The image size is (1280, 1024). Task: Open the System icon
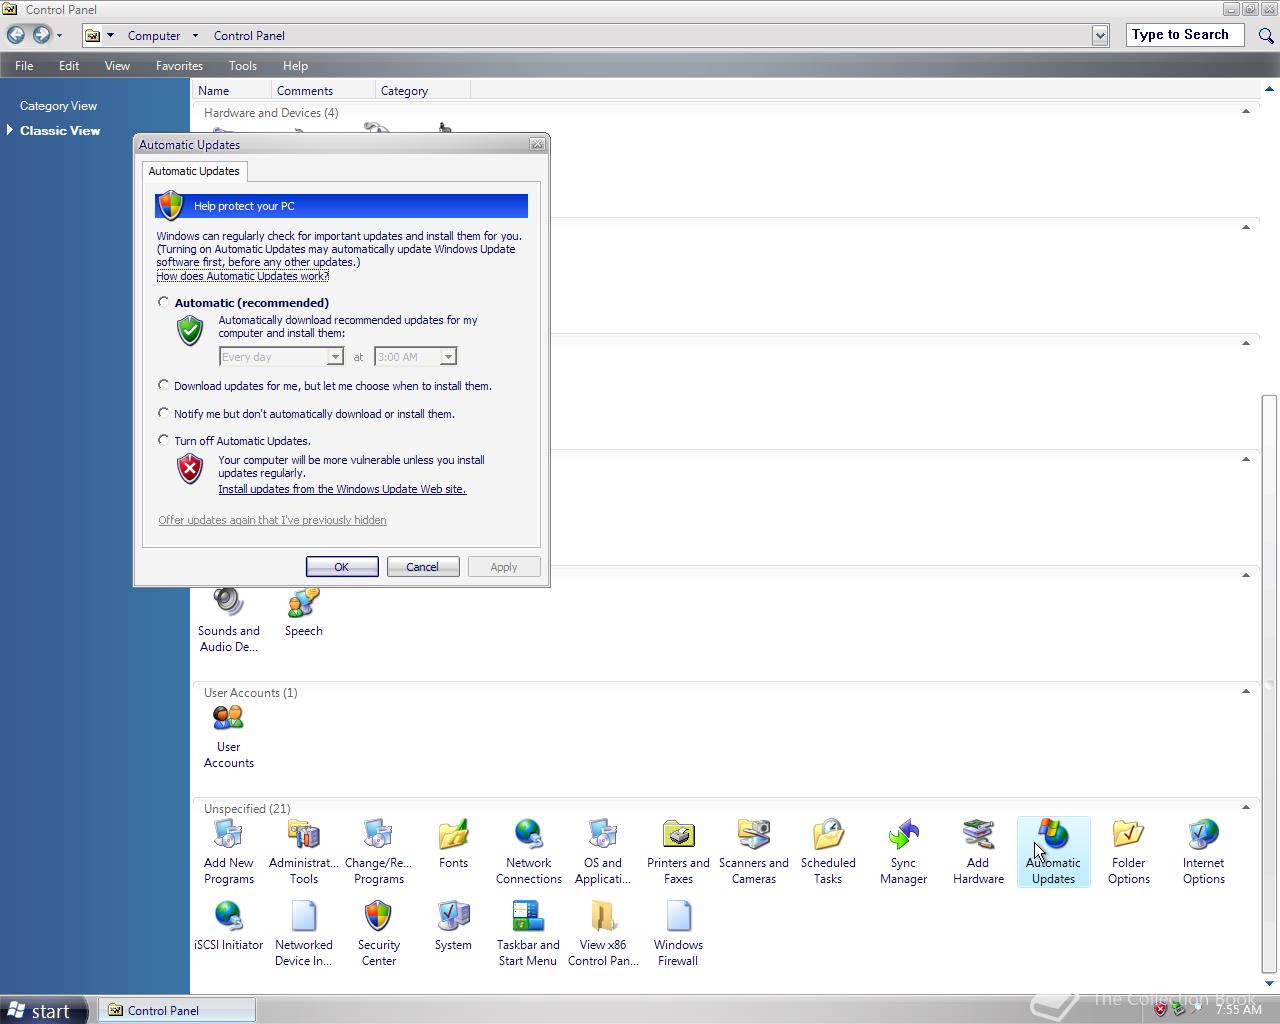(x=453, y=926)
